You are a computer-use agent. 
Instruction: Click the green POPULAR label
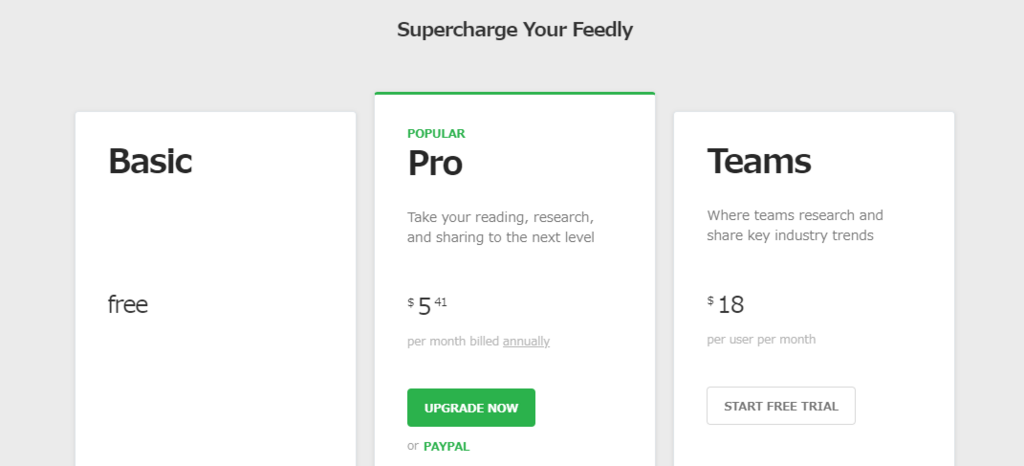point(436,133)
